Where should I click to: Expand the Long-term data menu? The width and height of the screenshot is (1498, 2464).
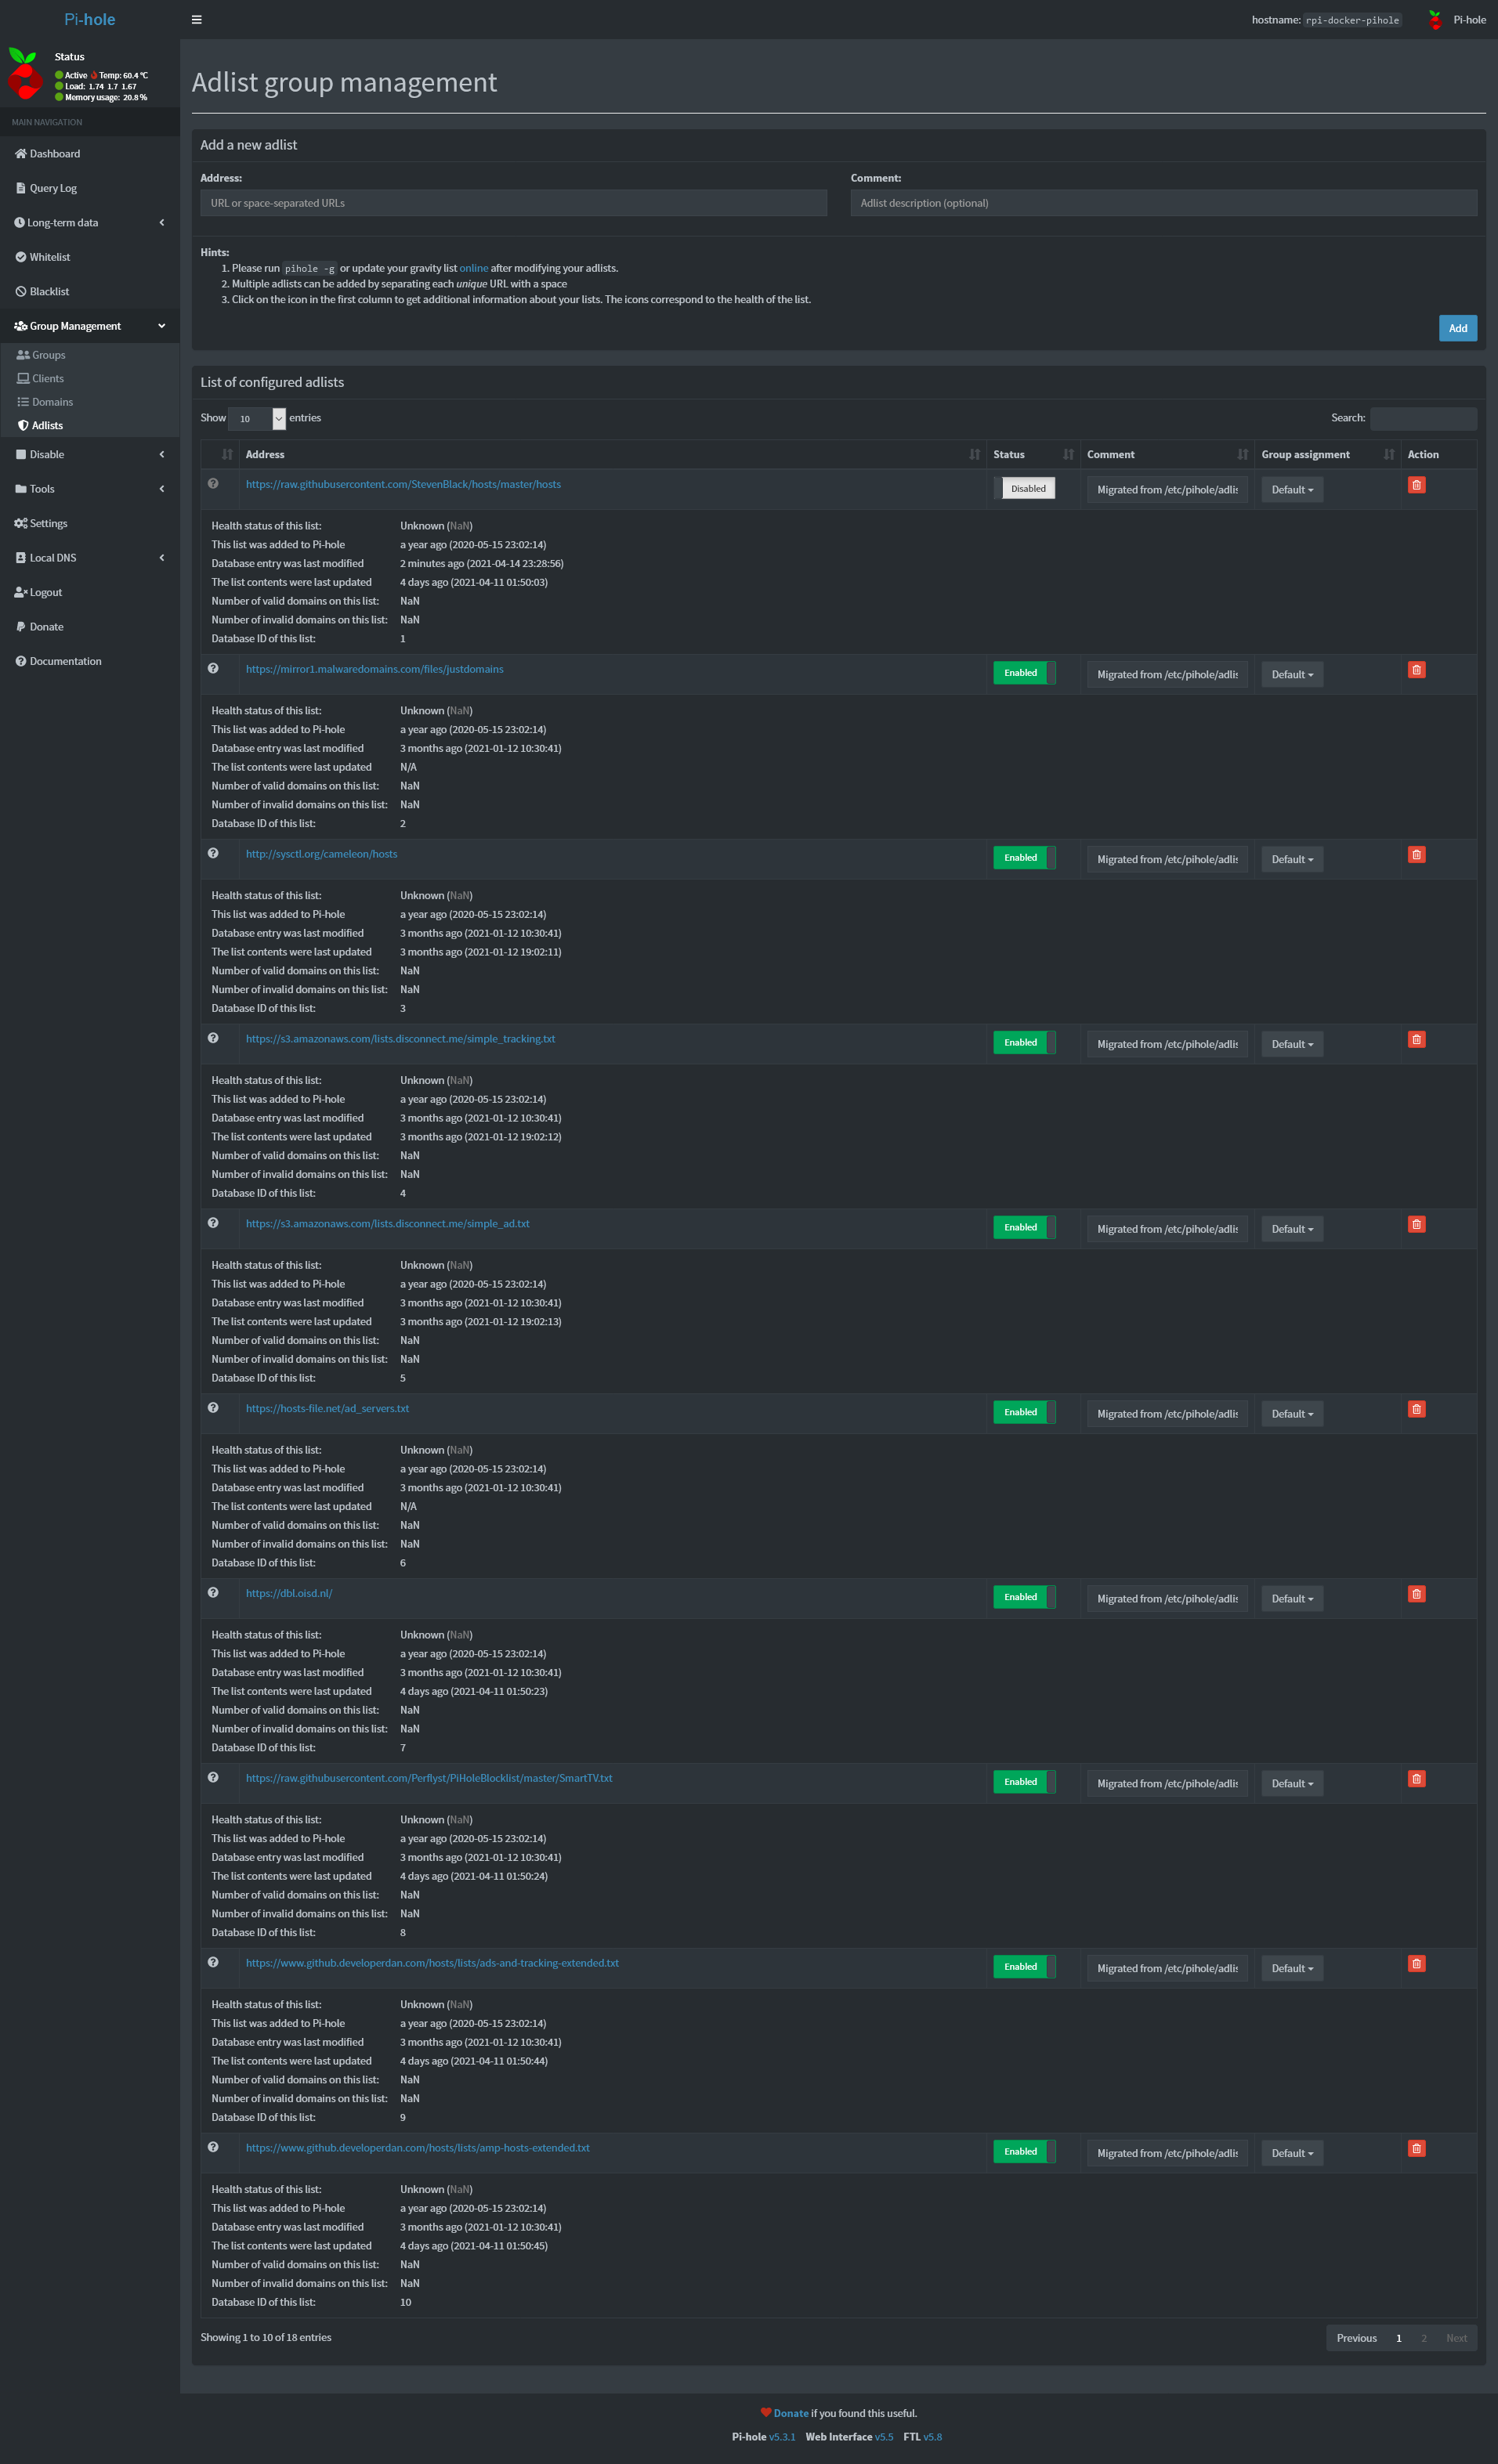(x=90, y=223)
